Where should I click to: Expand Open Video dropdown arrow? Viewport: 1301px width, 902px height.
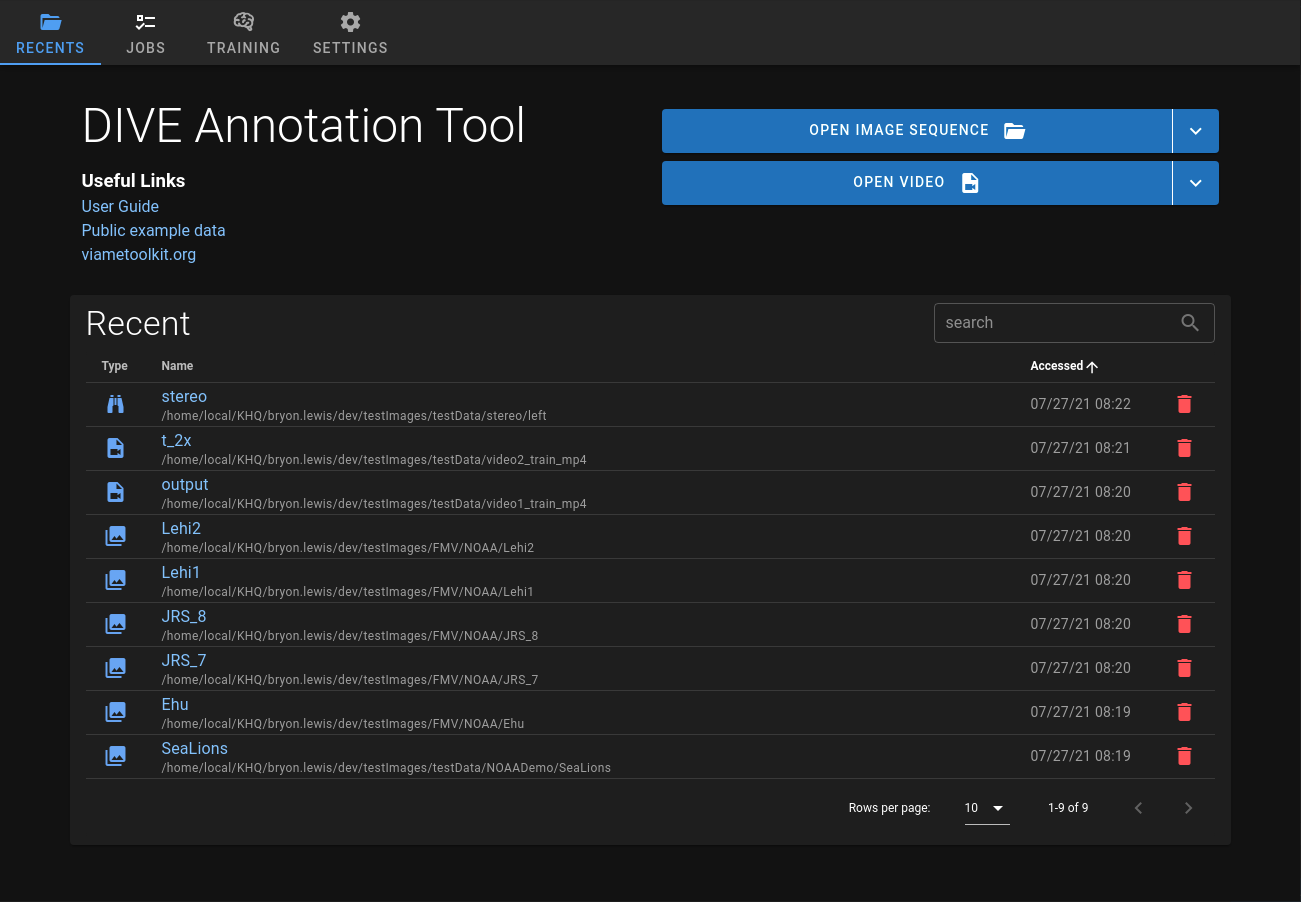1196,183
